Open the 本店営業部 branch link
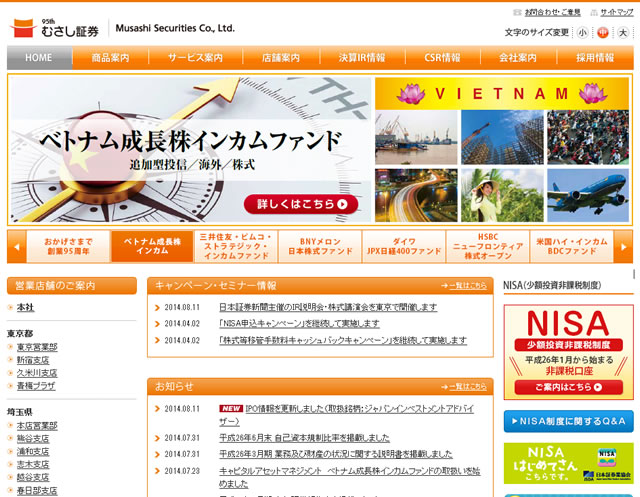This screenshot has width=640, height=497. (37, 426)
